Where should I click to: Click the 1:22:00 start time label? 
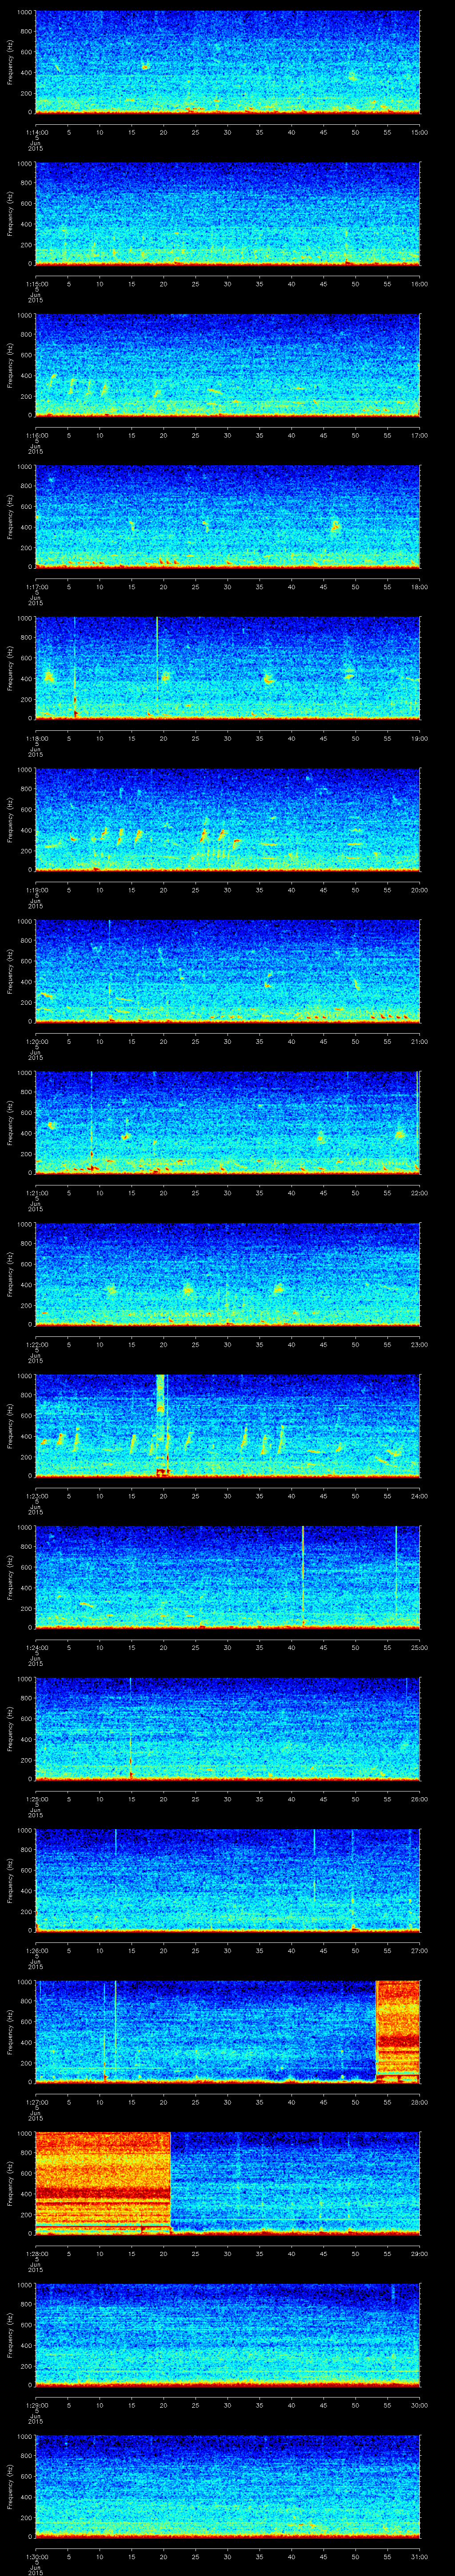point(37,1344)
